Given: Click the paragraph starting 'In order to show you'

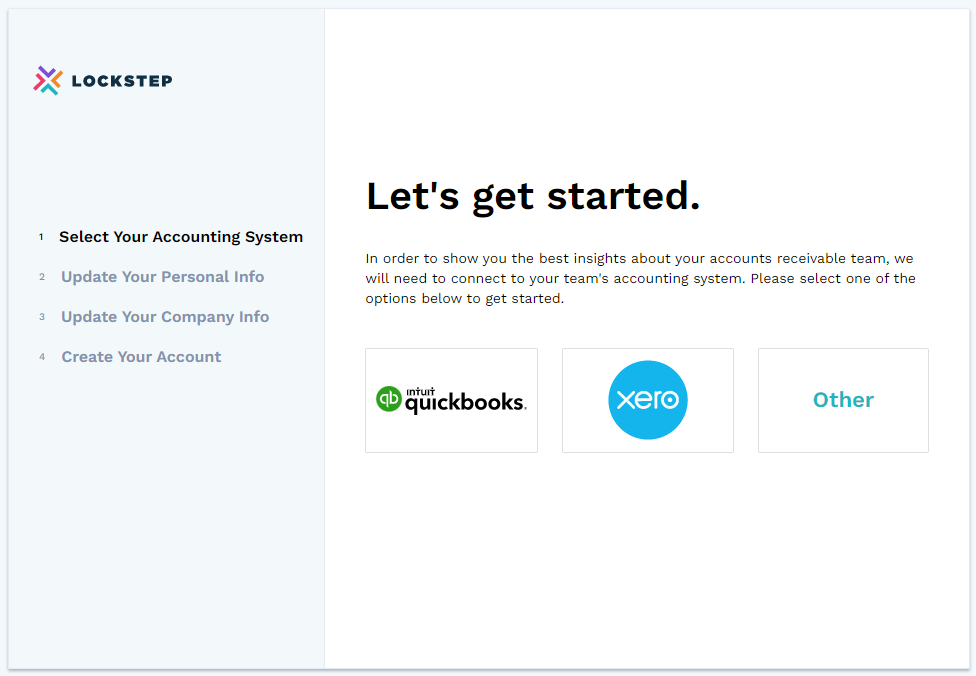Looking at the screenshot, I should [x=640, y=278].
